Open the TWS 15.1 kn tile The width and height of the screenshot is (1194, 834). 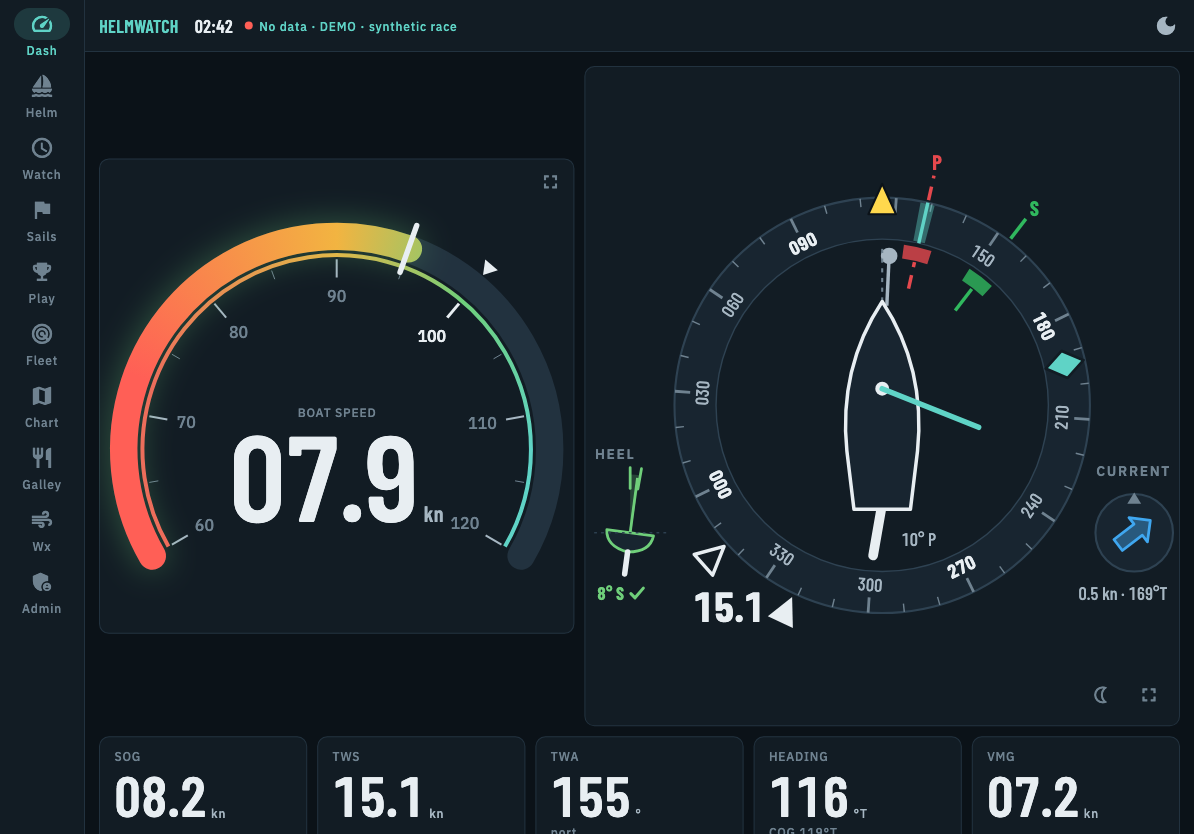pos(421,785)
